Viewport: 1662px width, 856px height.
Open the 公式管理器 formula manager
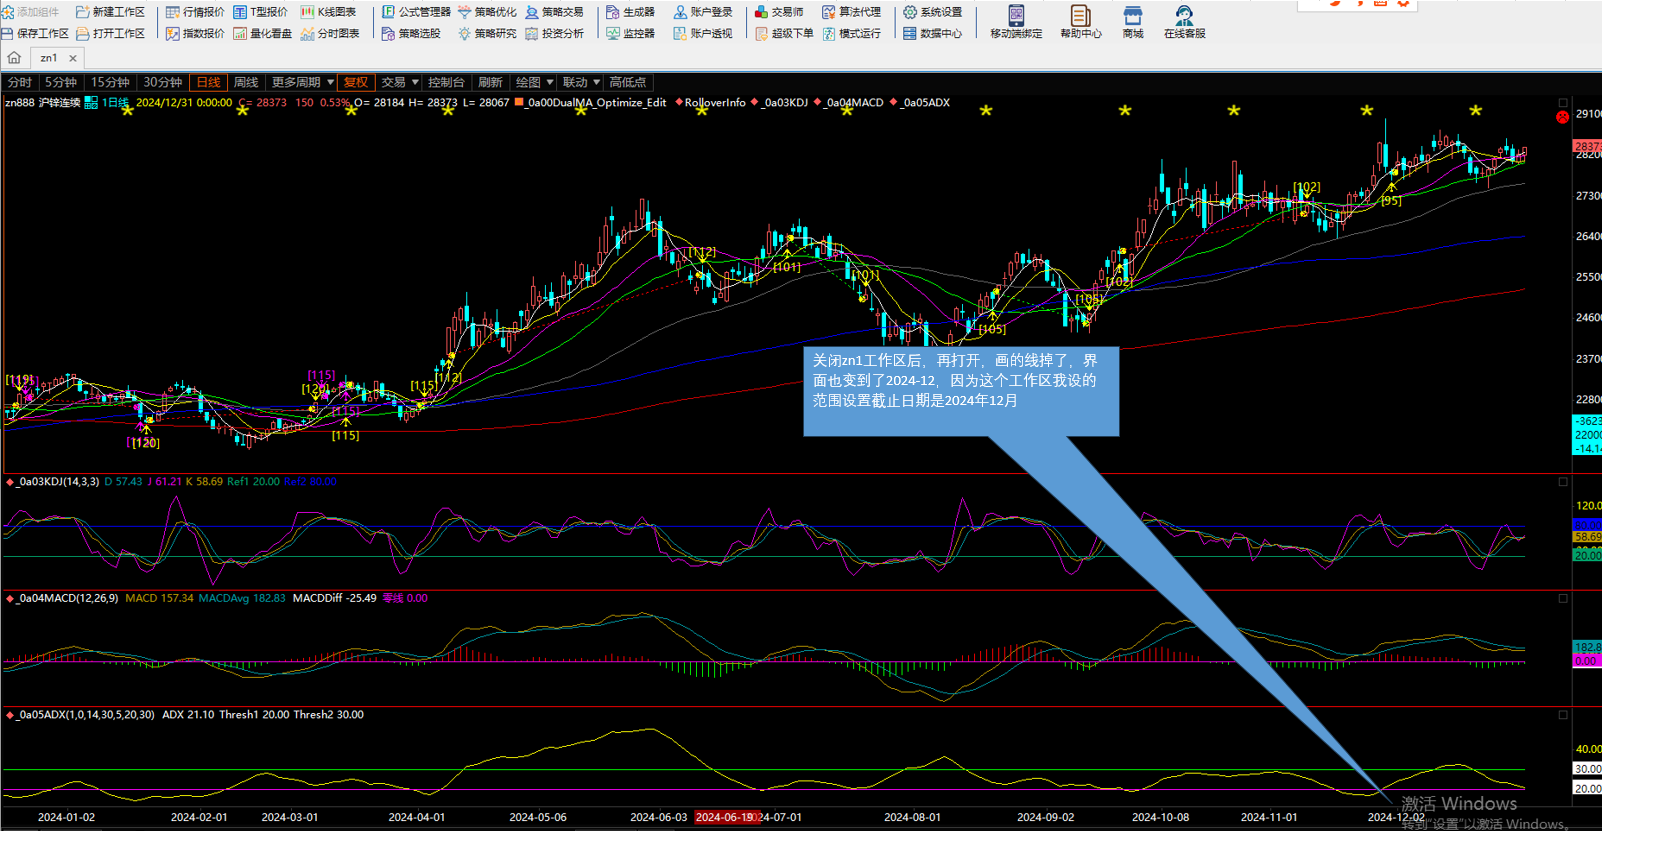[x=416, y=12]
